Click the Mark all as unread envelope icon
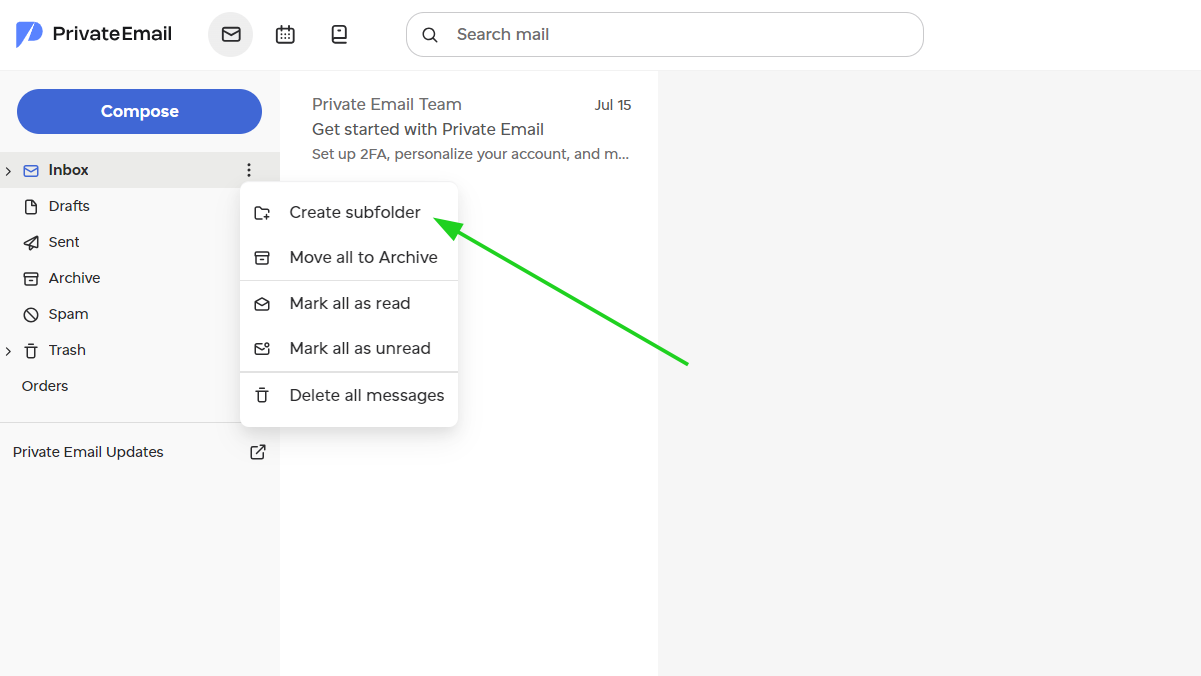The image size is (1201, 676). (262, 348)
